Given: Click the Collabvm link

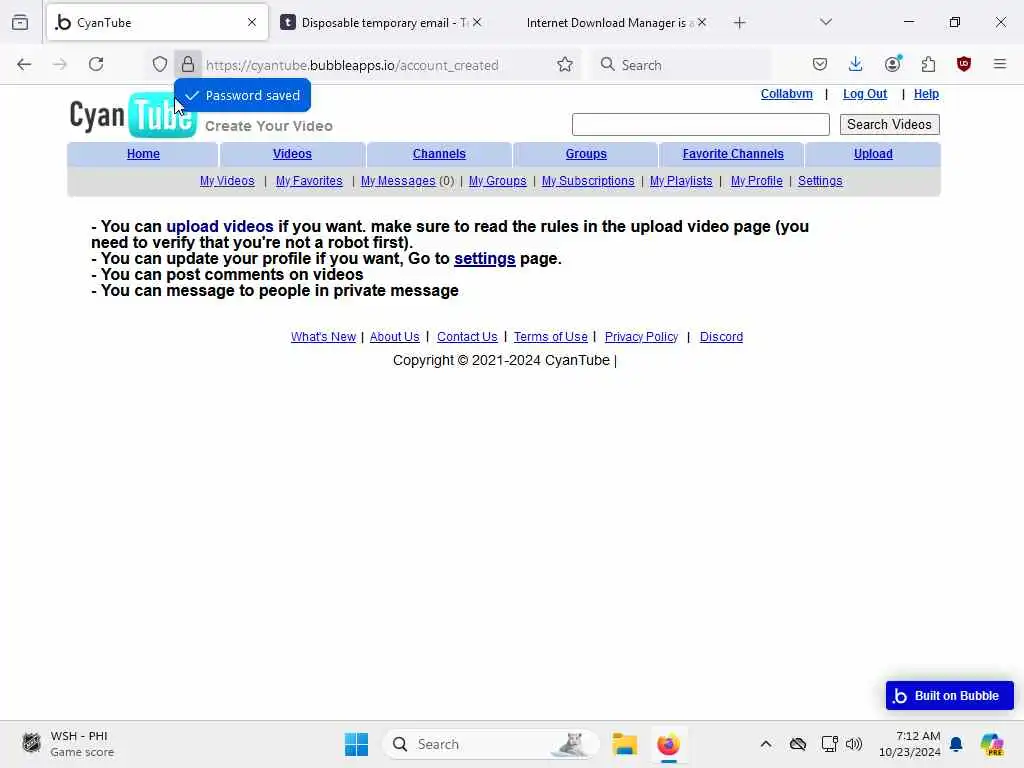Looking at the screenshot, I should (x=786, y=94).
